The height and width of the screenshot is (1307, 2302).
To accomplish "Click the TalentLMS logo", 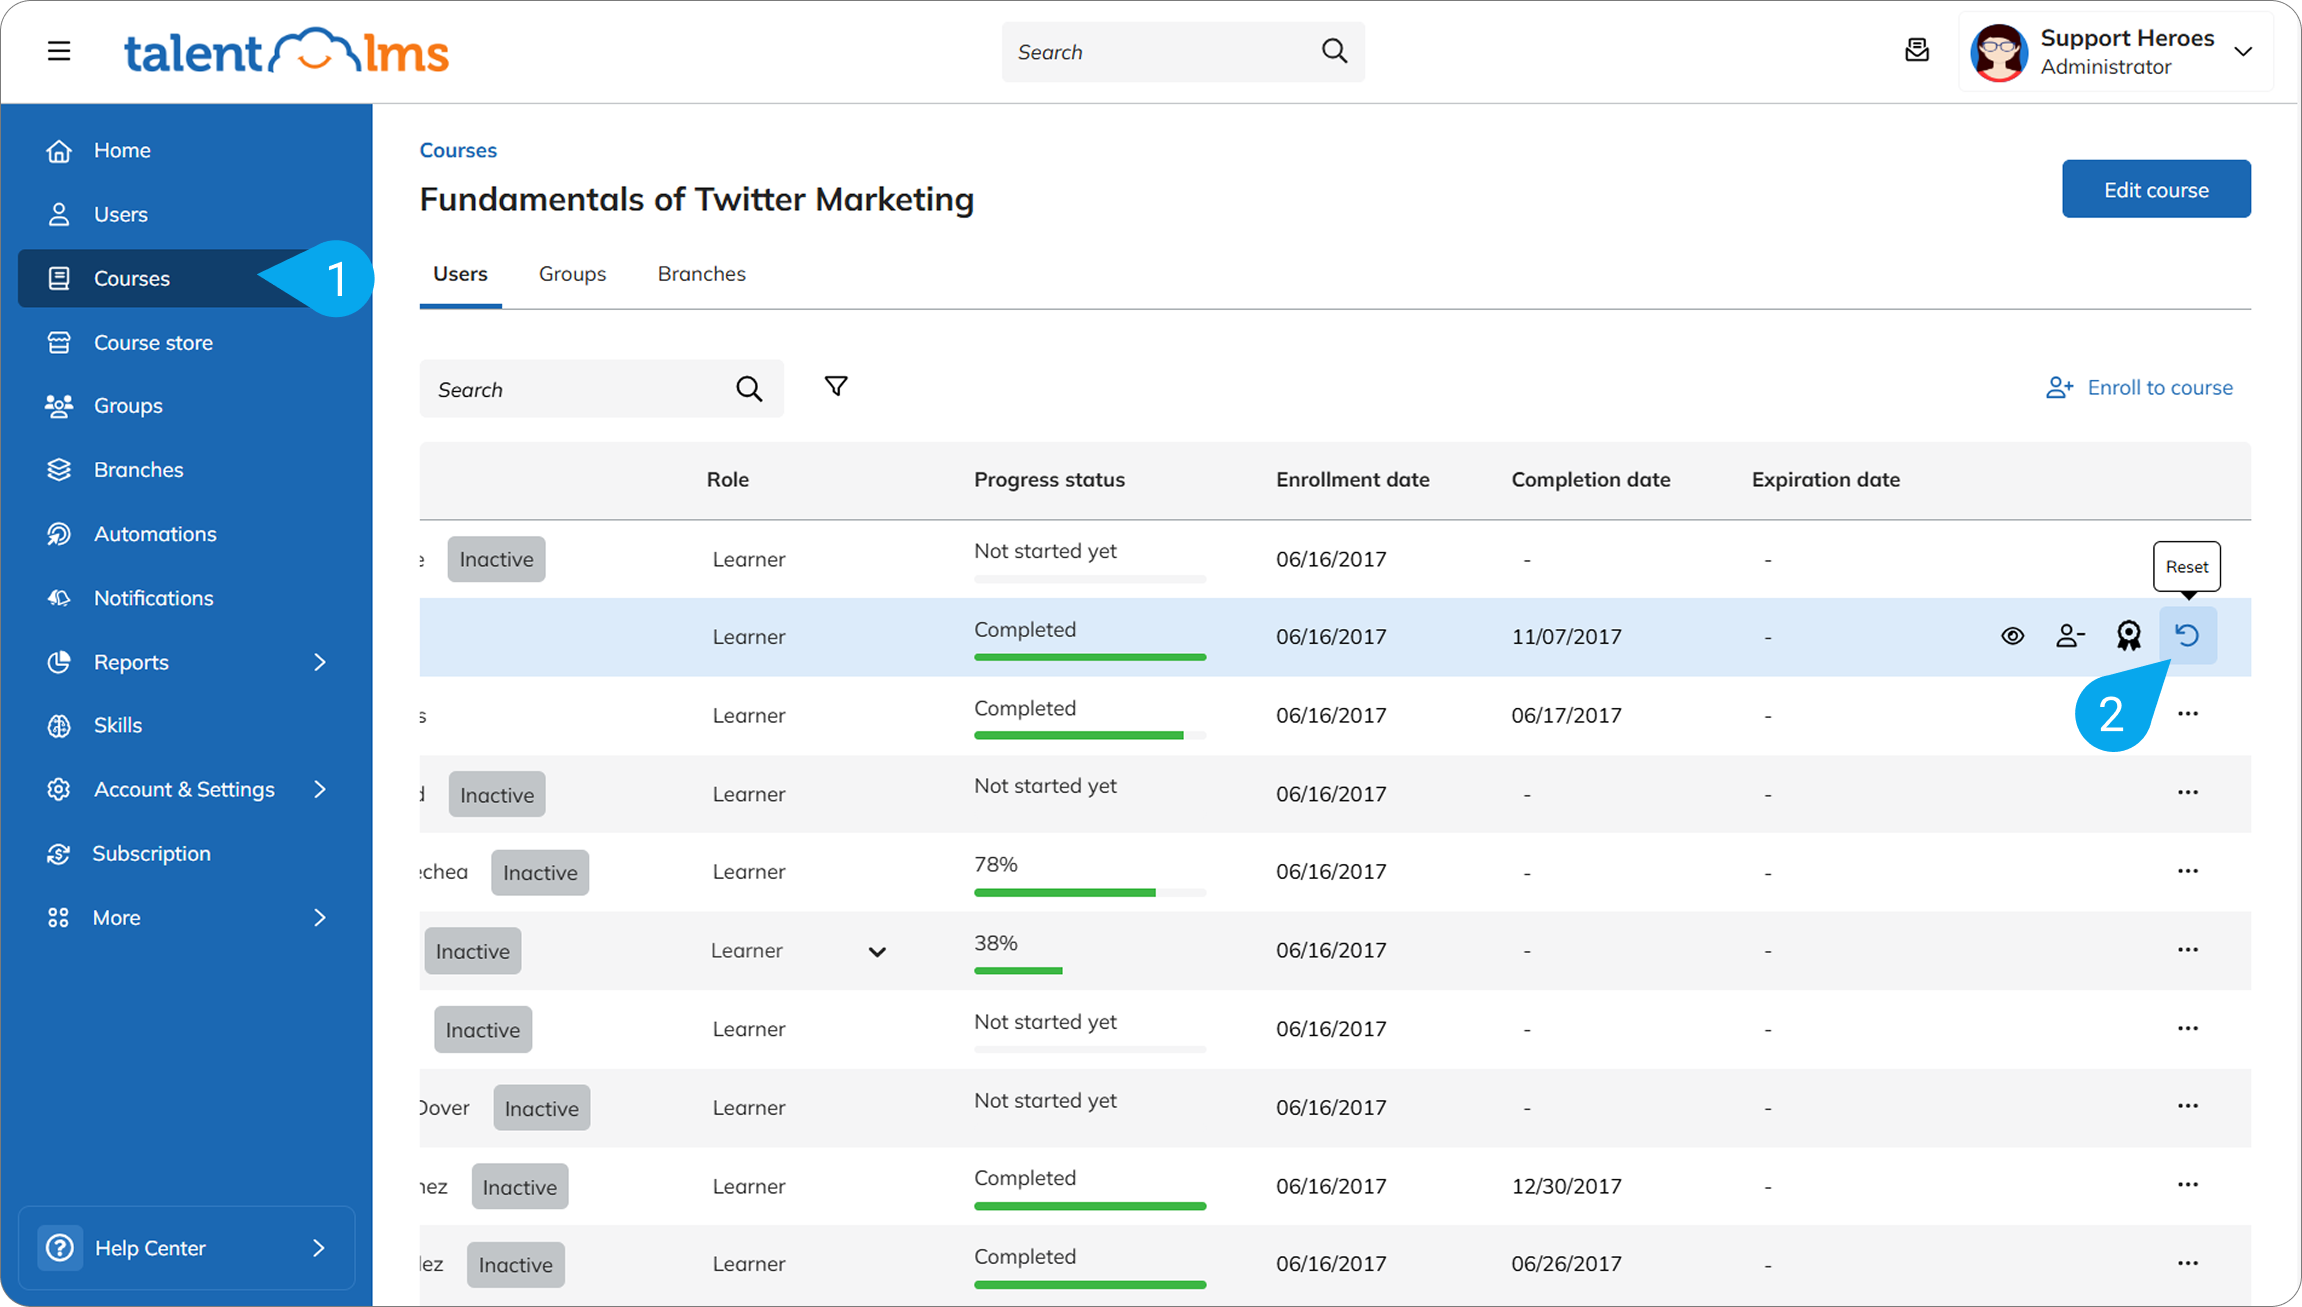I will 286,51.
